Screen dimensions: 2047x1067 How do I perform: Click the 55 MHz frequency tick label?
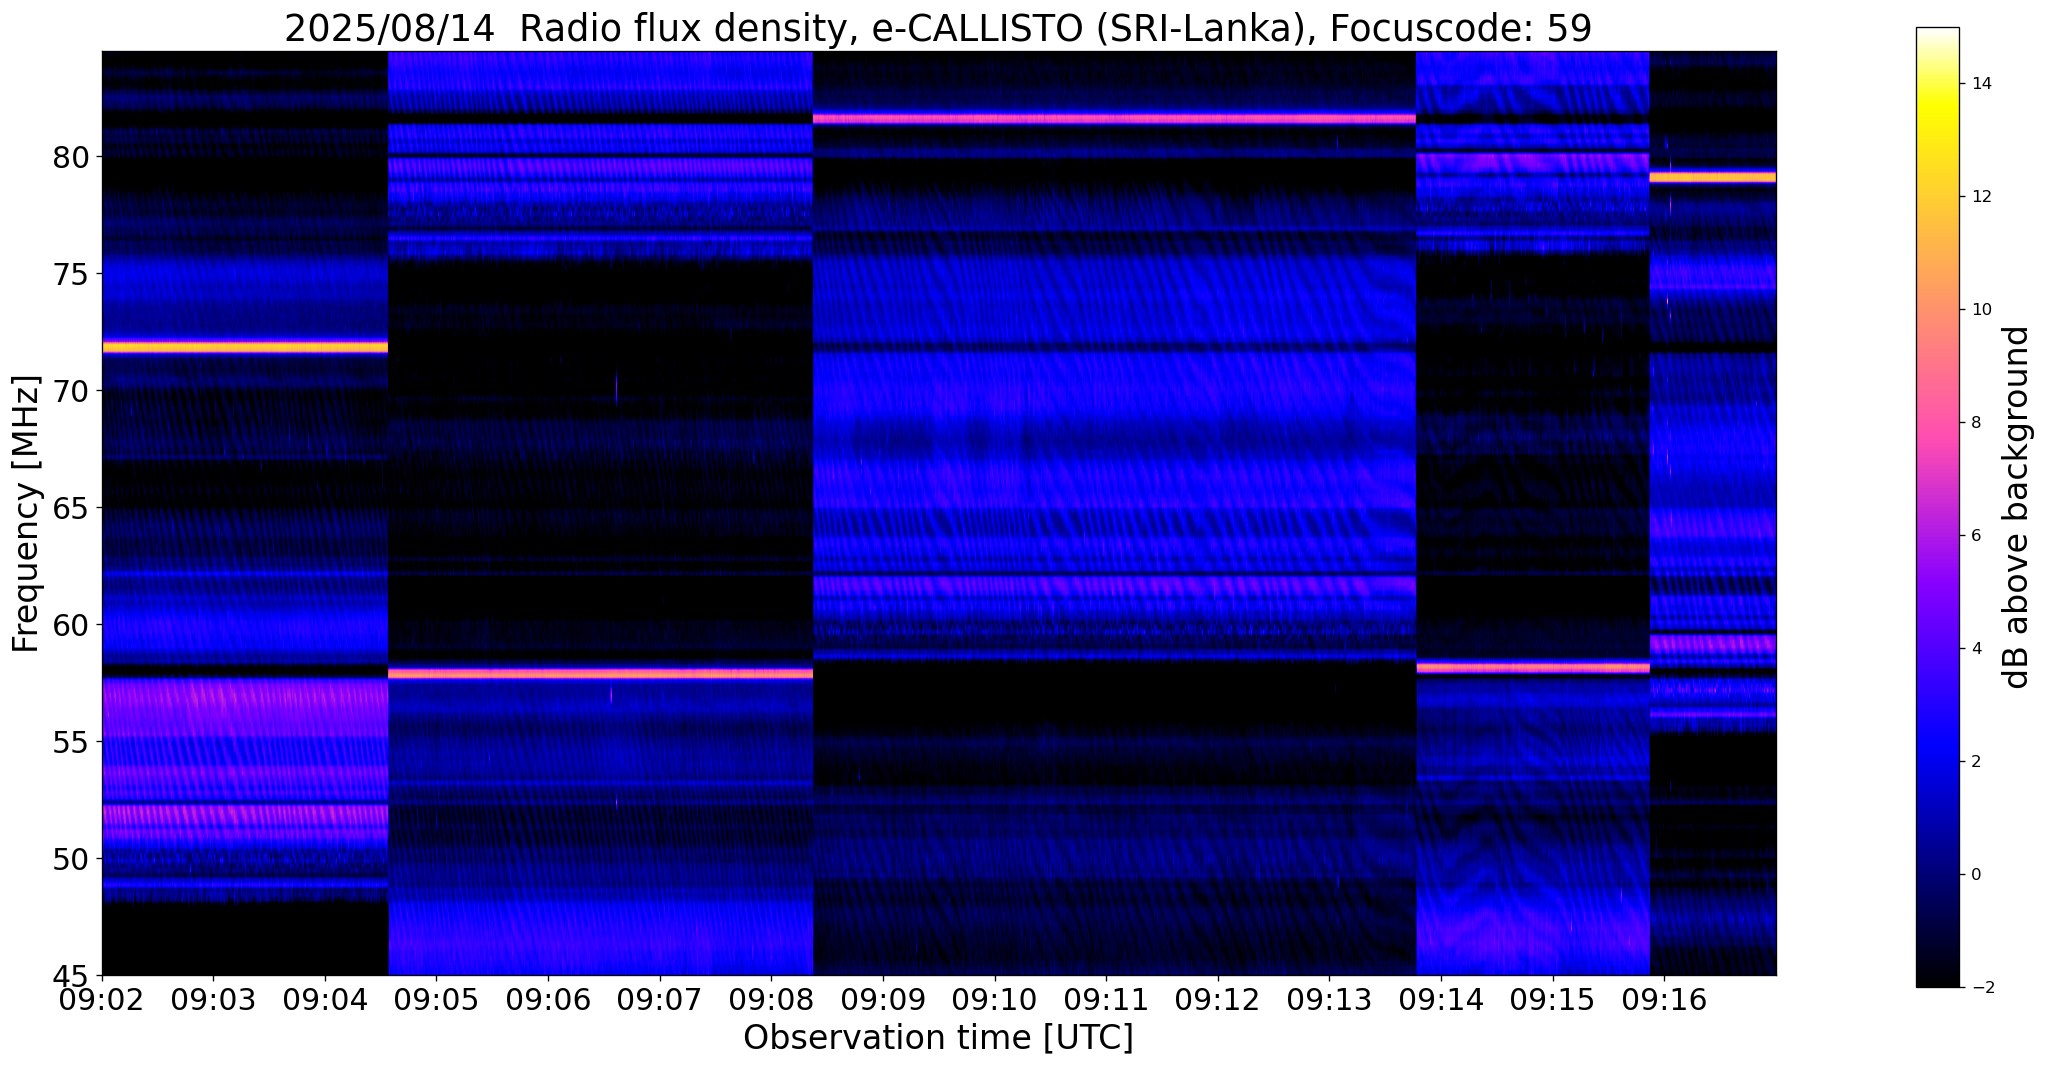pyautogui.click(x=70, y=742)
